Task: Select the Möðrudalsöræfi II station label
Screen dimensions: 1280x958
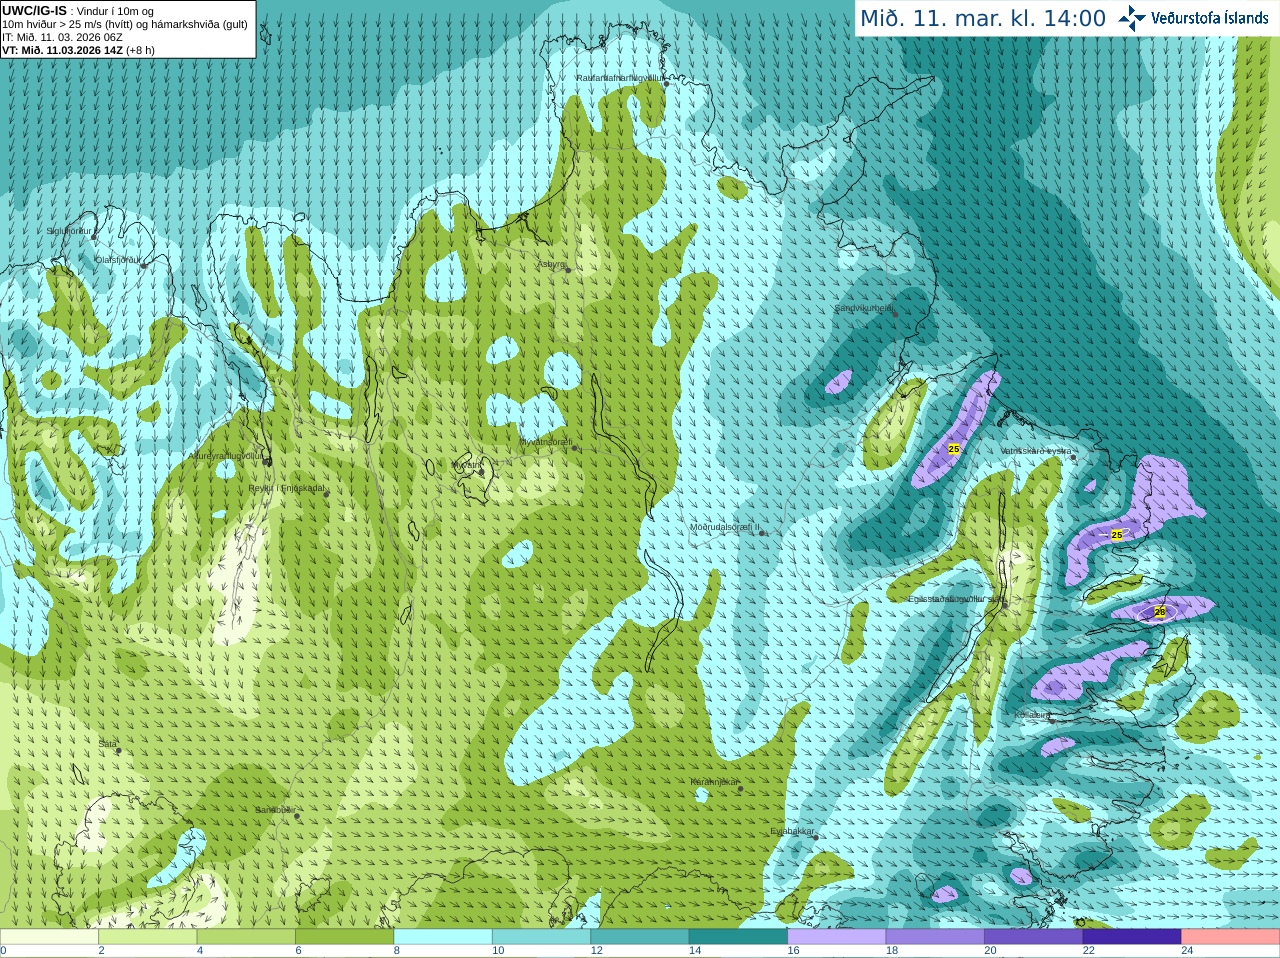Action: [x=724, y=527]
